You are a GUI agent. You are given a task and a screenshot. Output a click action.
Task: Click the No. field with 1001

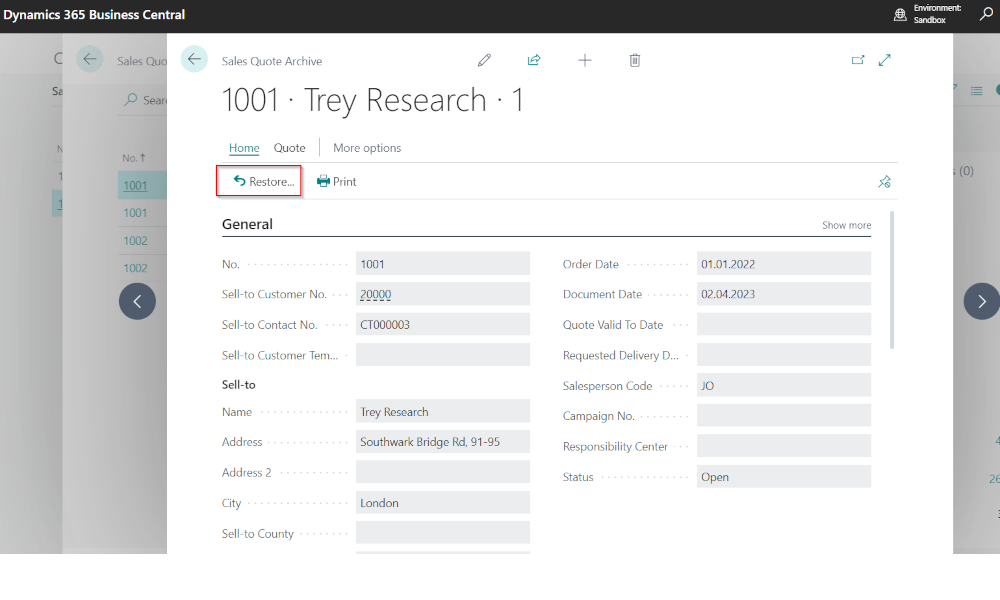pyautogui.click(x=443, y=263)
